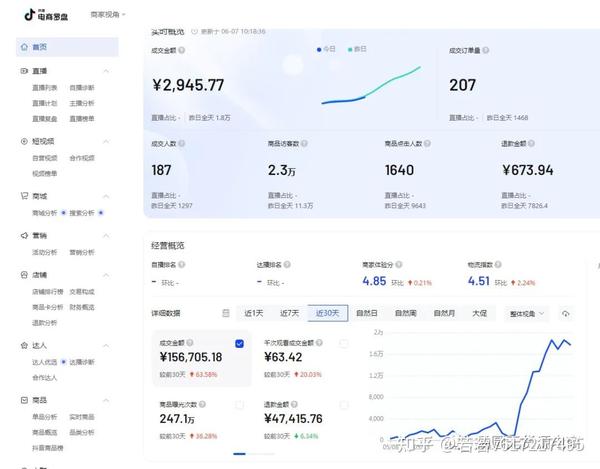Collapse the 商品 sidebar section chevron
This screenshot has height=469, width=600.
pos(106,400)
